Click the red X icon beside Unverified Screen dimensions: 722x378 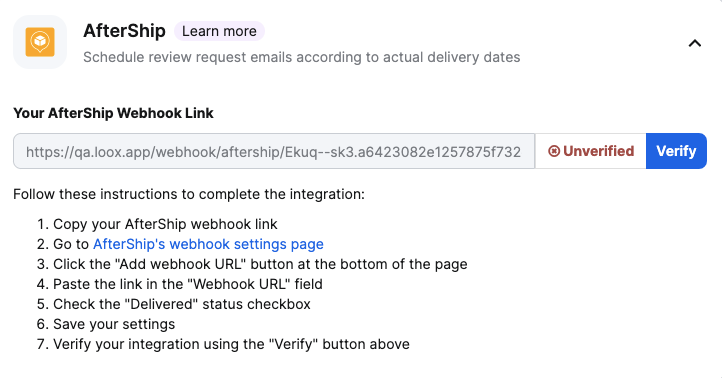pyautogui.click(x=554, y=151)
